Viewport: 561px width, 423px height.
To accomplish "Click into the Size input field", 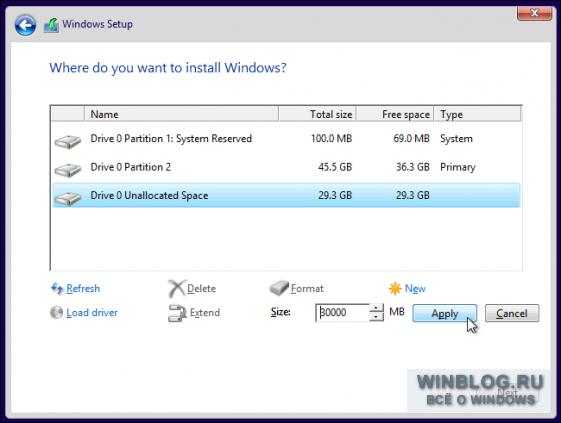I will click(x=342, y=312).
